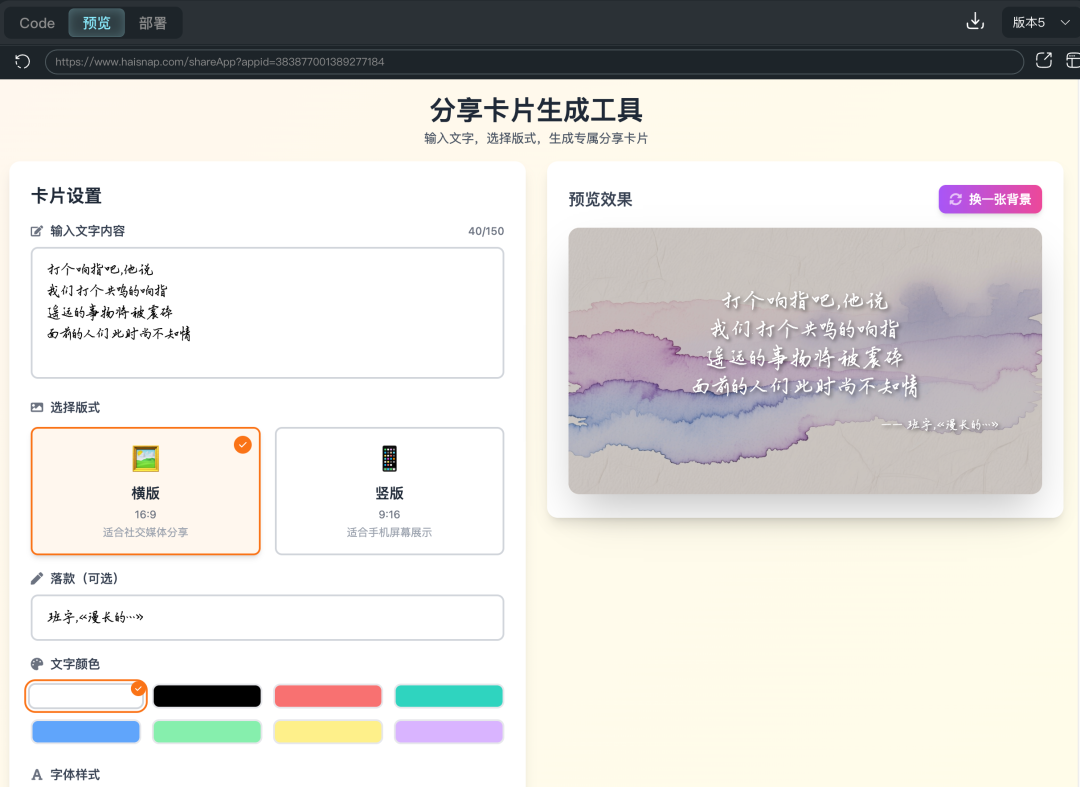The height and width of the screenshot is (787, 1080).
Task: Toggle the layout panel icon beside the URL bar
Action: 1072,61
